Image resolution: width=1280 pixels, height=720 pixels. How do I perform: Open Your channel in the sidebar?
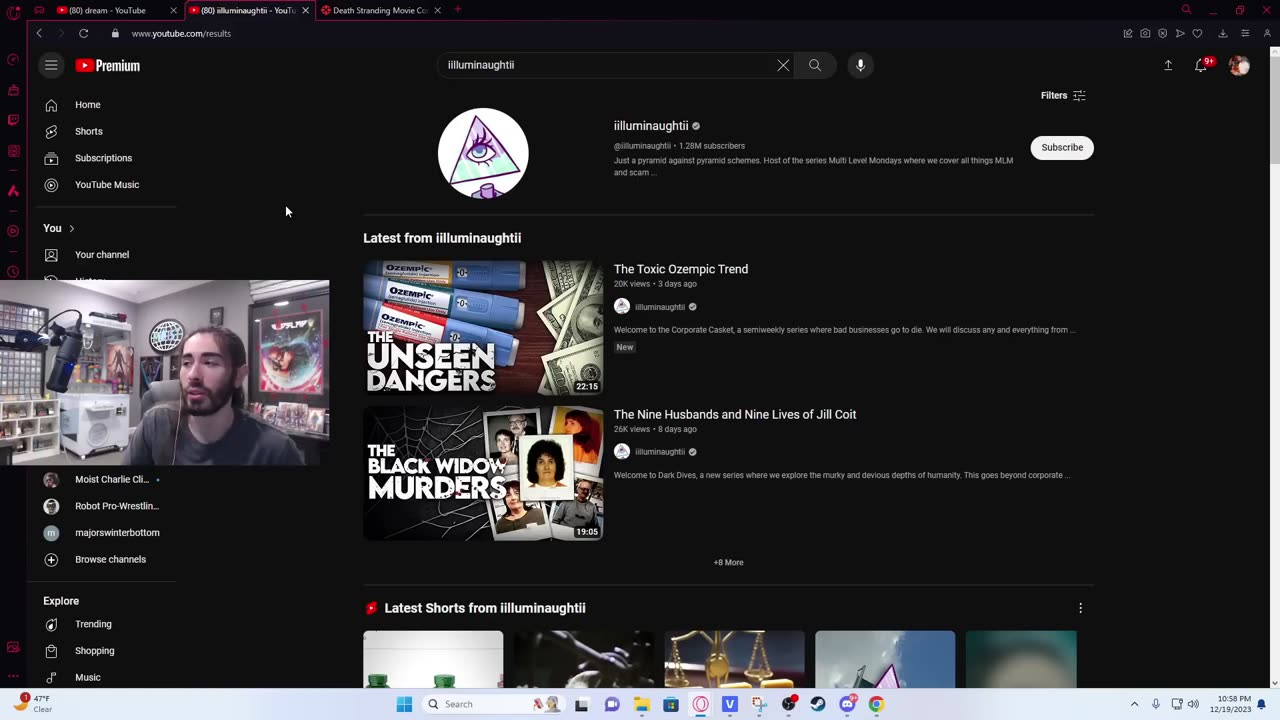[102, 255]
